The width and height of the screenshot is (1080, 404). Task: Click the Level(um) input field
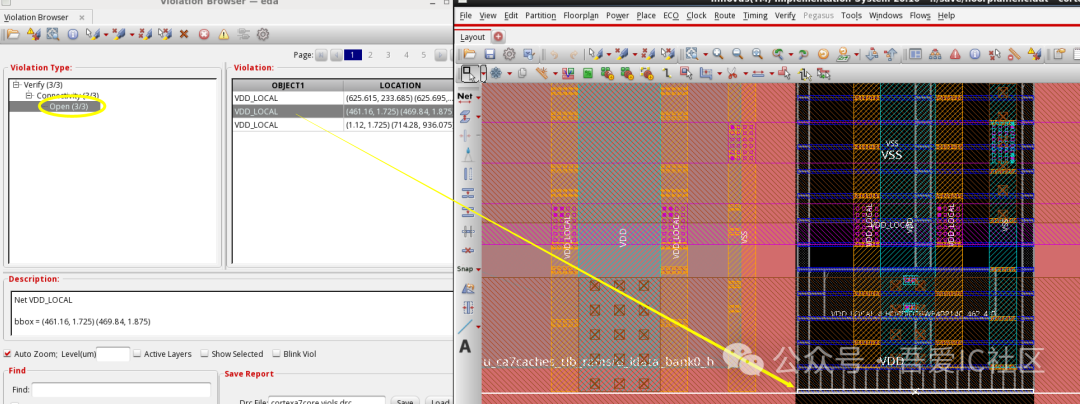coord(113,354)
